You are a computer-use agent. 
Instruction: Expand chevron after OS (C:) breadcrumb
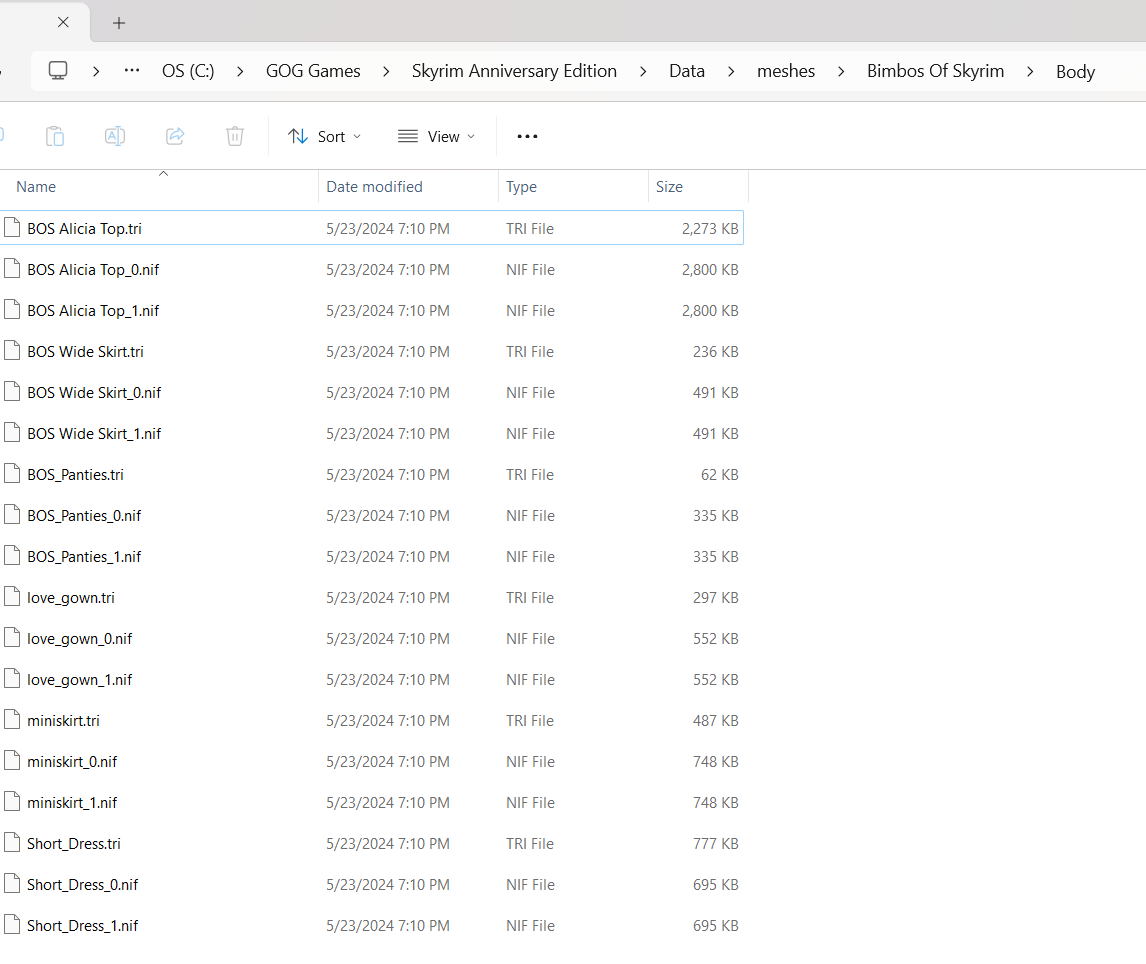[240, 71]
